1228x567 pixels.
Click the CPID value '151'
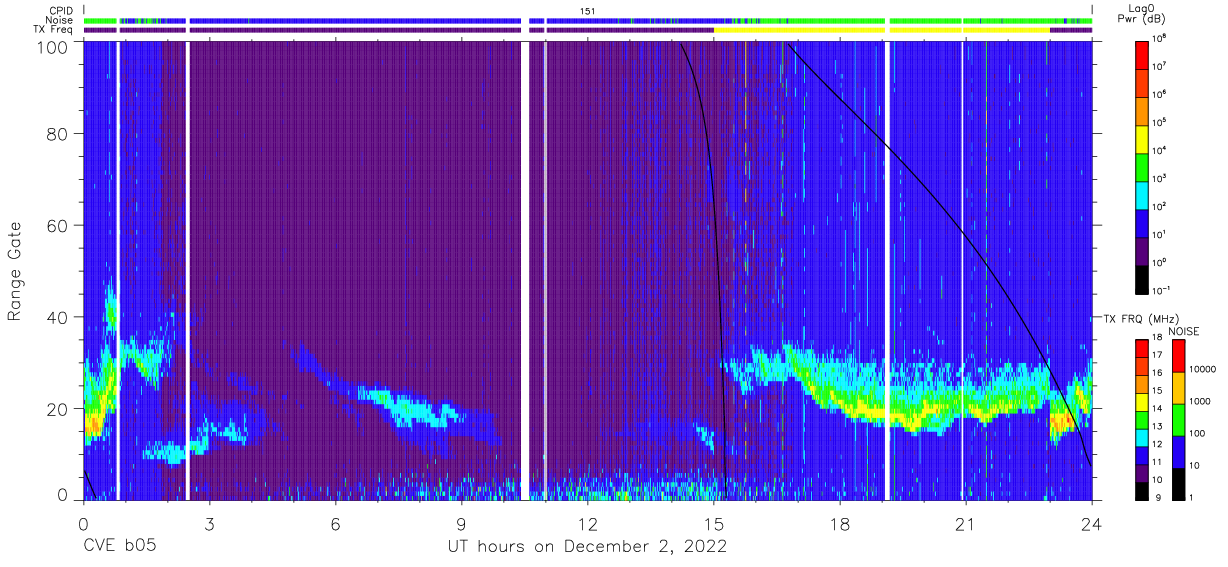point(588,10)
